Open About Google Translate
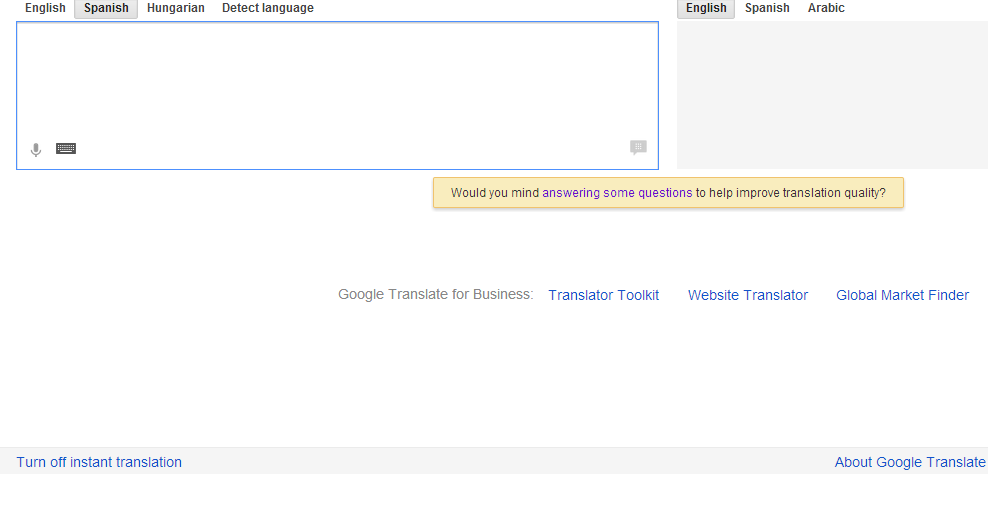Screen dimensions: 988x519 (x=910, y=462)
